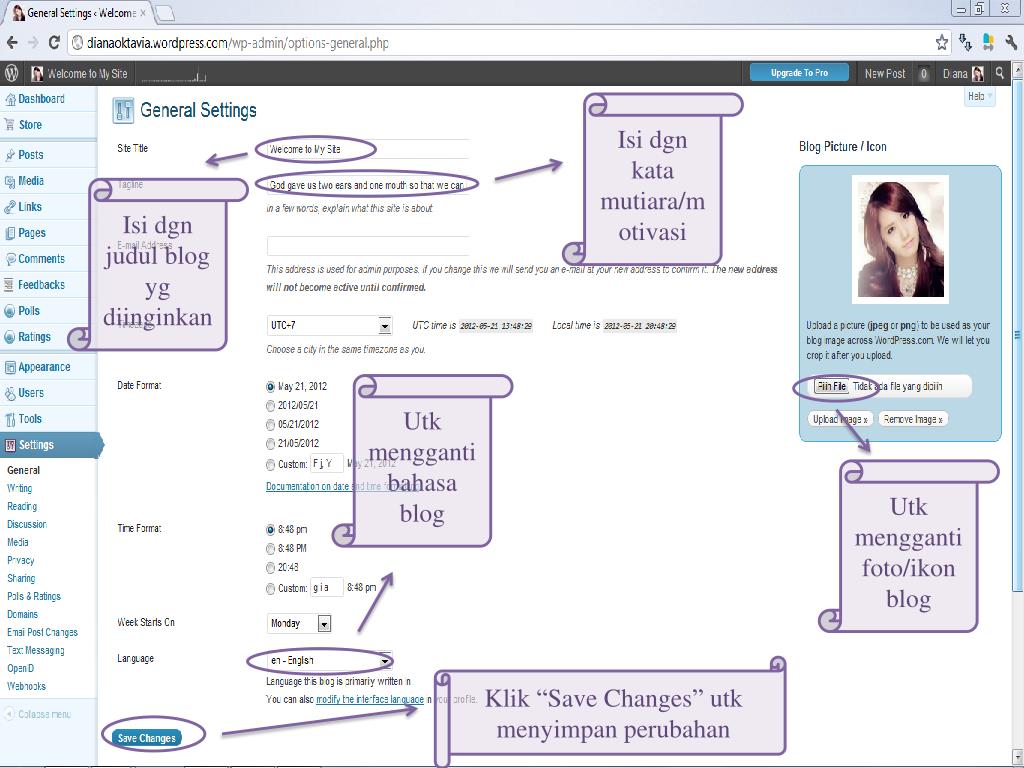Open Posts section in sidebar
The image size is (1024, 768).
pos(31,155)
